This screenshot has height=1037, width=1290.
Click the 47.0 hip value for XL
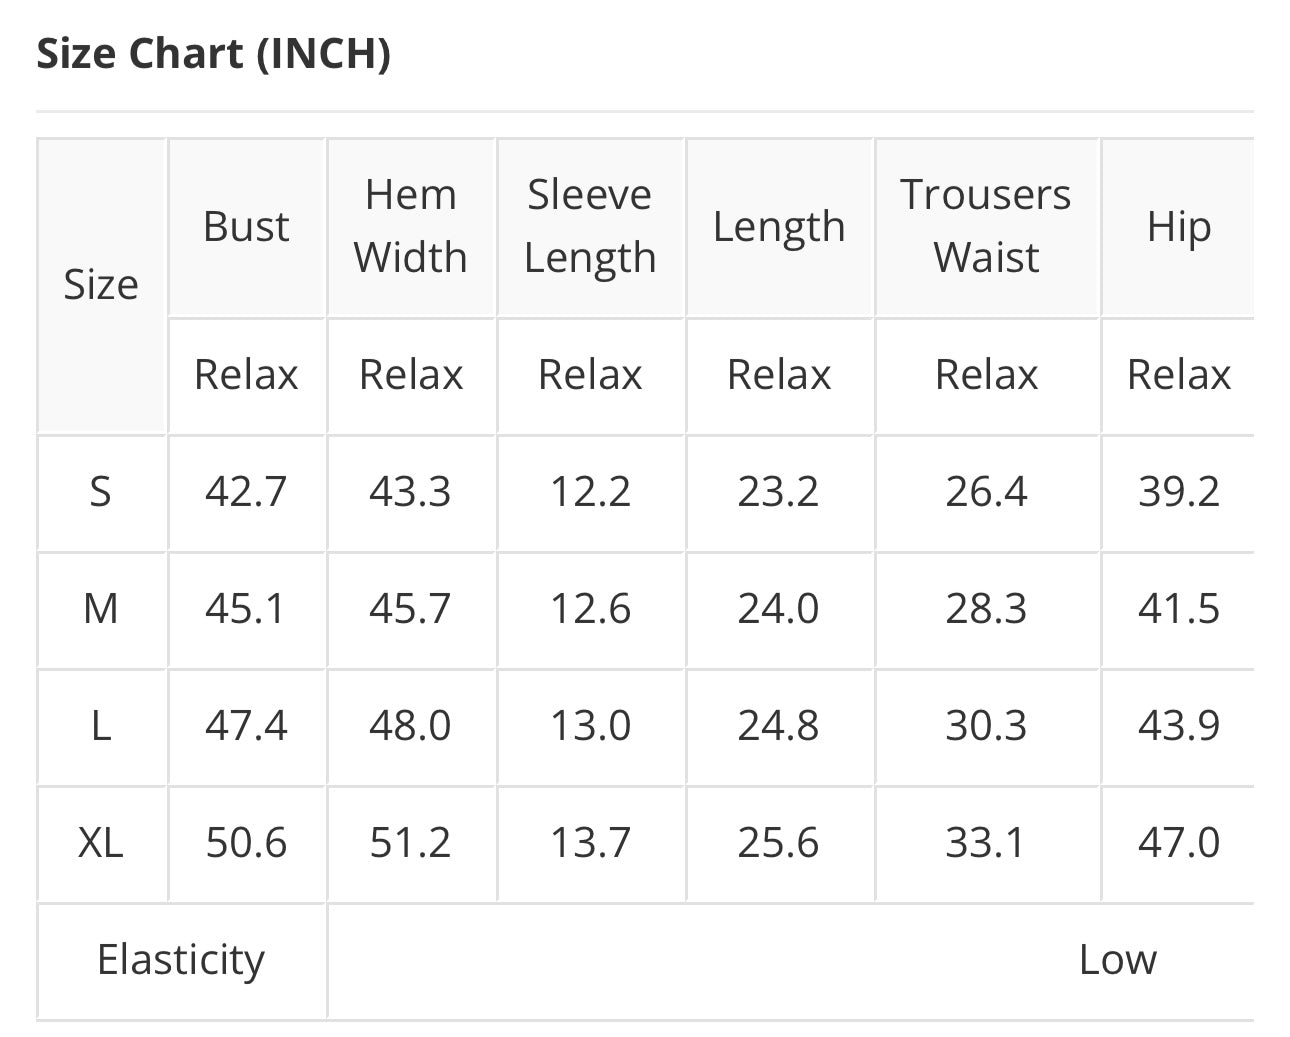point(1179,843)
